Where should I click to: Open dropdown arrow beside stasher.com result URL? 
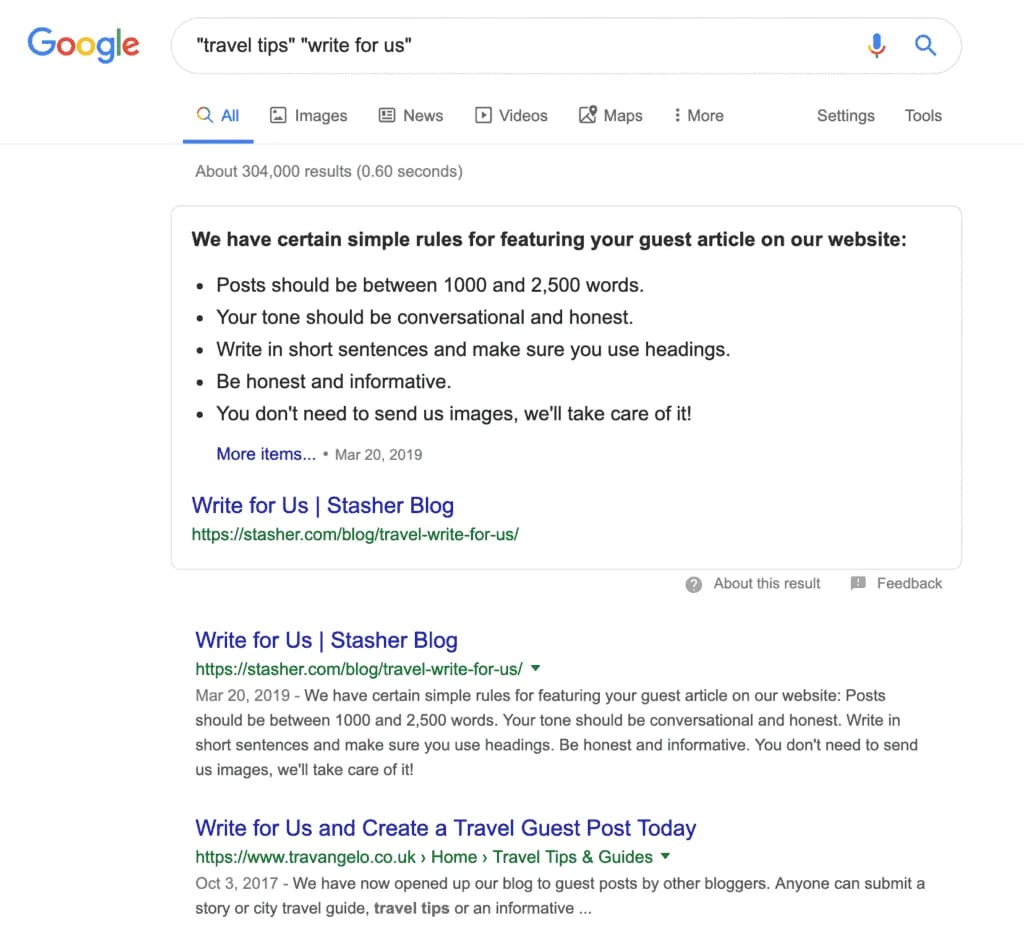coord(536,668)
